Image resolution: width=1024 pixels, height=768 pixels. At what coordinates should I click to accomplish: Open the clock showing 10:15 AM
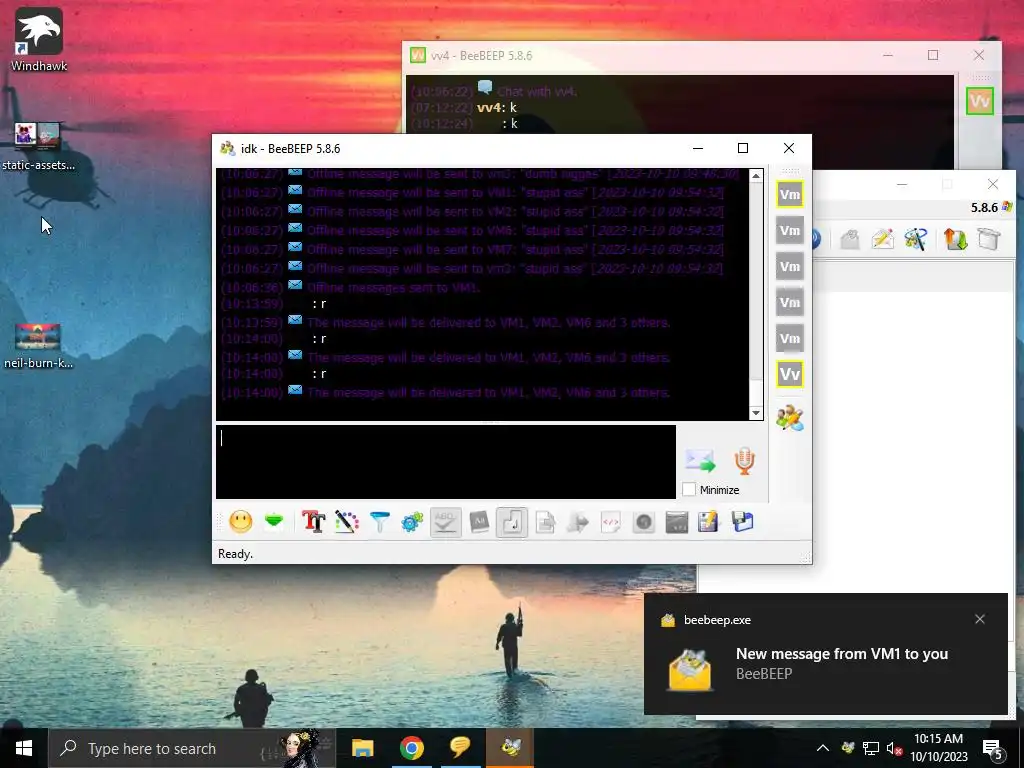pyautogui.click(x=939, y=748)
